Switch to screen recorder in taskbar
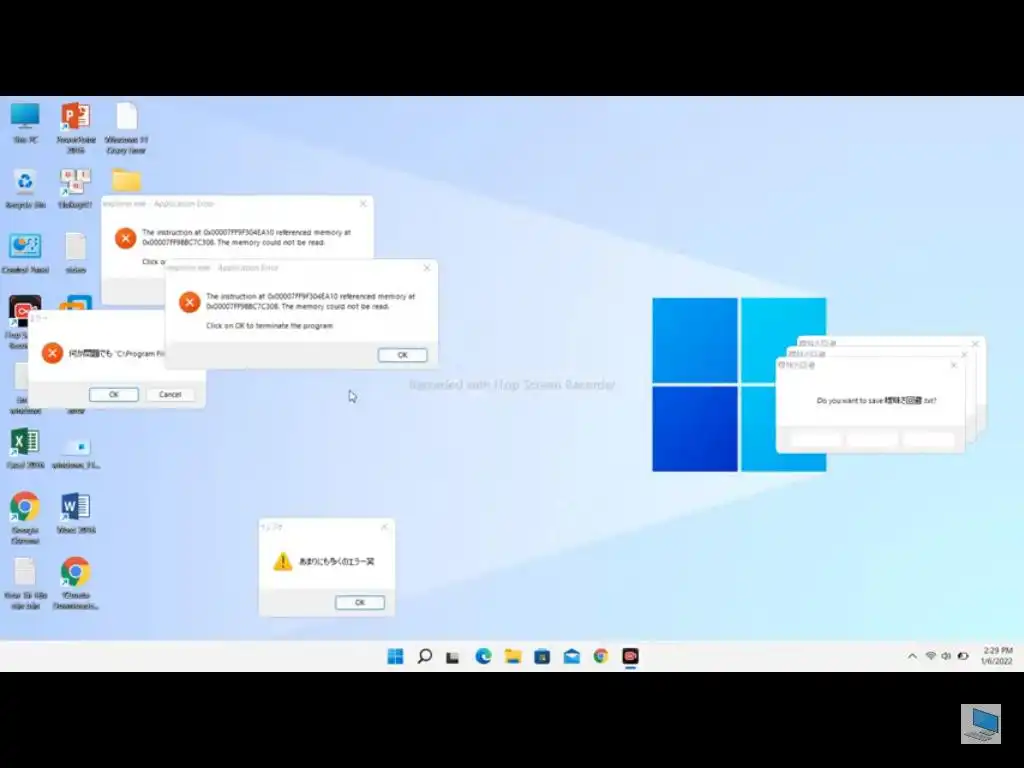Viewport: 1024px width, 768px height. [630, 656]
